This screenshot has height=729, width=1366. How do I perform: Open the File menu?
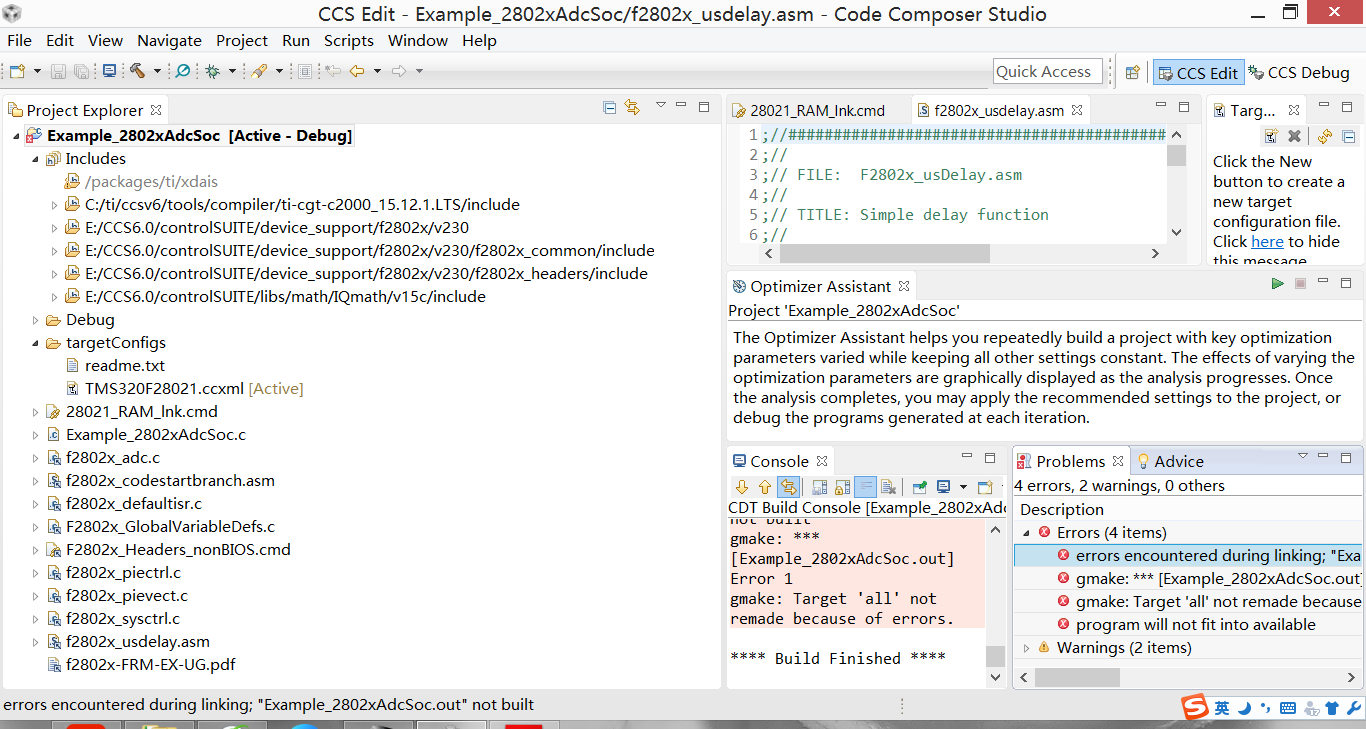pos(19,40)
